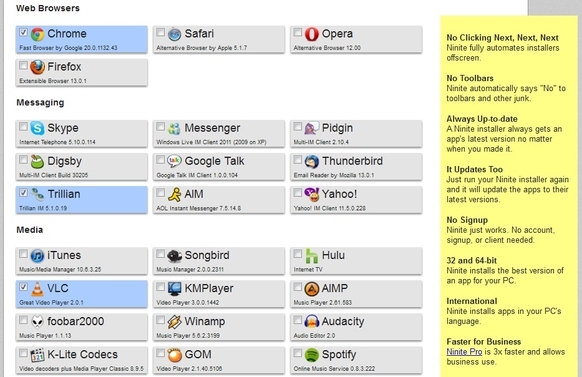Tick the Digsby checkbox
Screen dimensions: 582x377
(23, 160)
